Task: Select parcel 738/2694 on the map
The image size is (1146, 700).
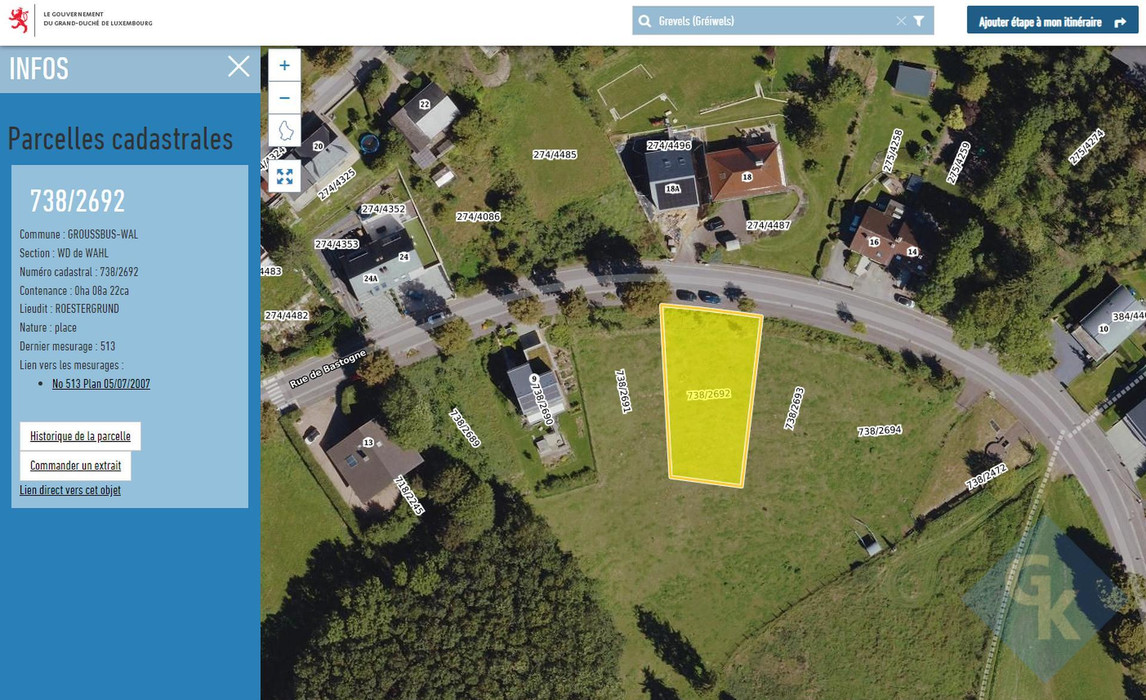Action: (879, 431)
